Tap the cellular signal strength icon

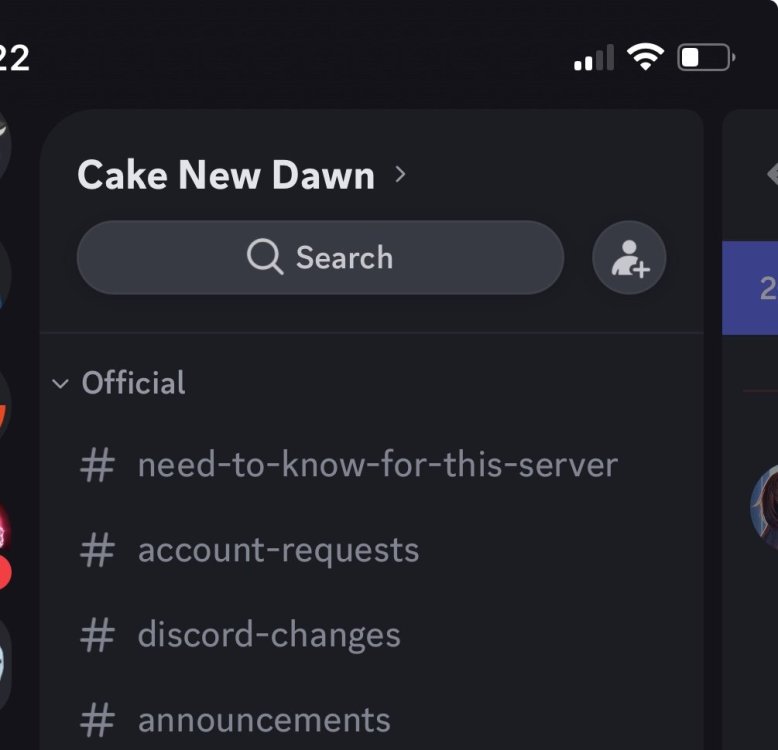click(x=594, y=60)
